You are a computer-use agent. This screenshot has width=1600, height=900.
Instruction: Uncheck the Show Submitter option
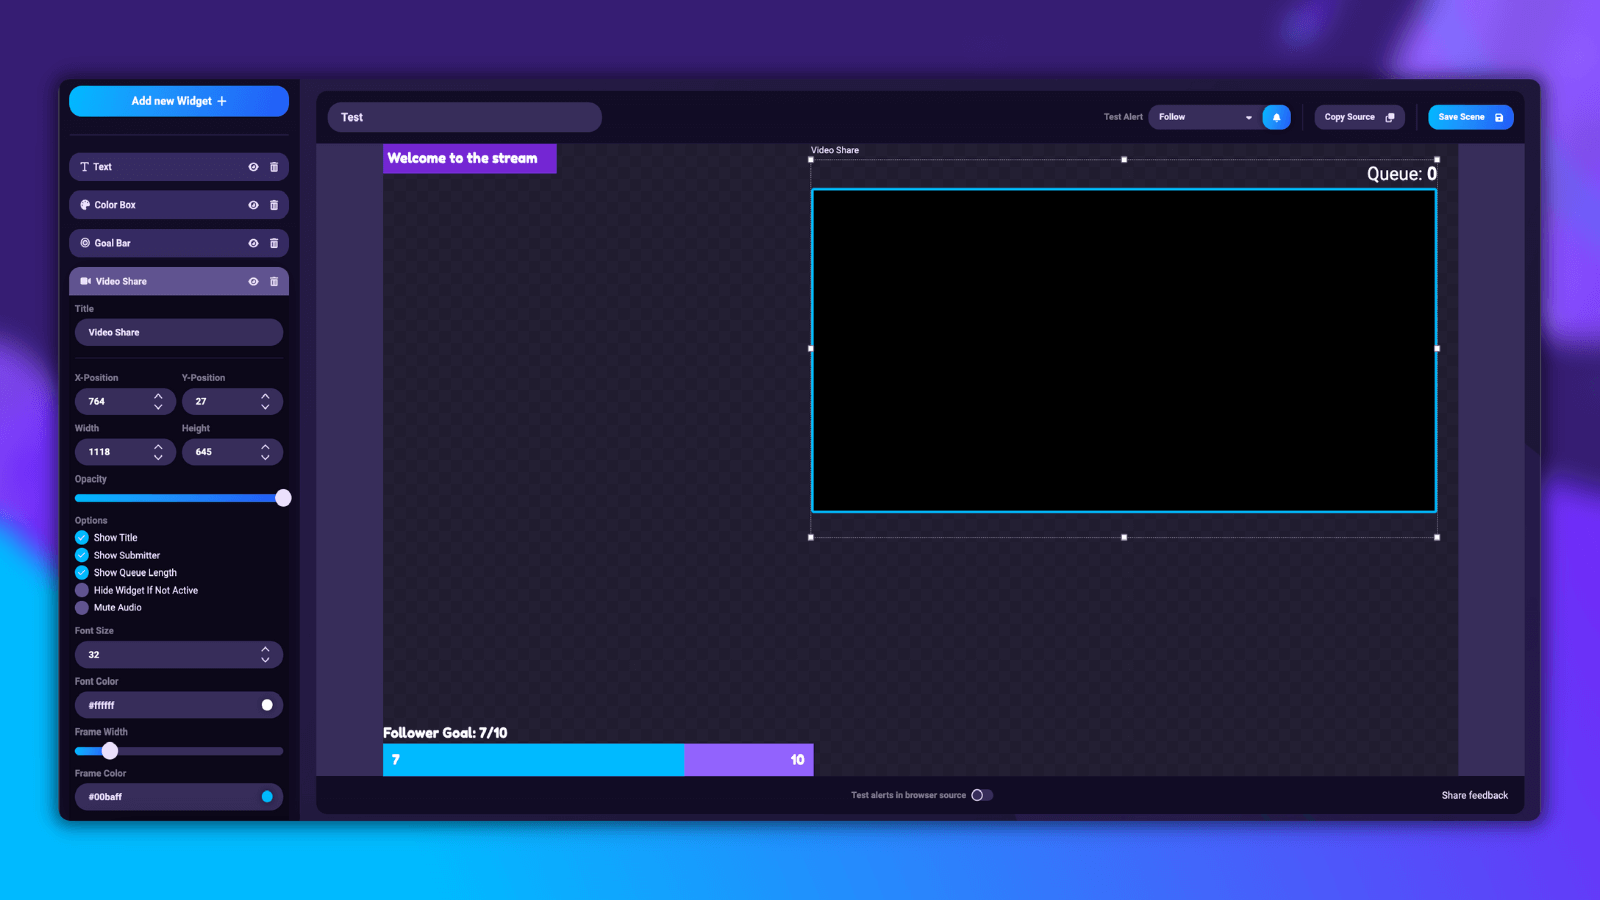(82, 555)
